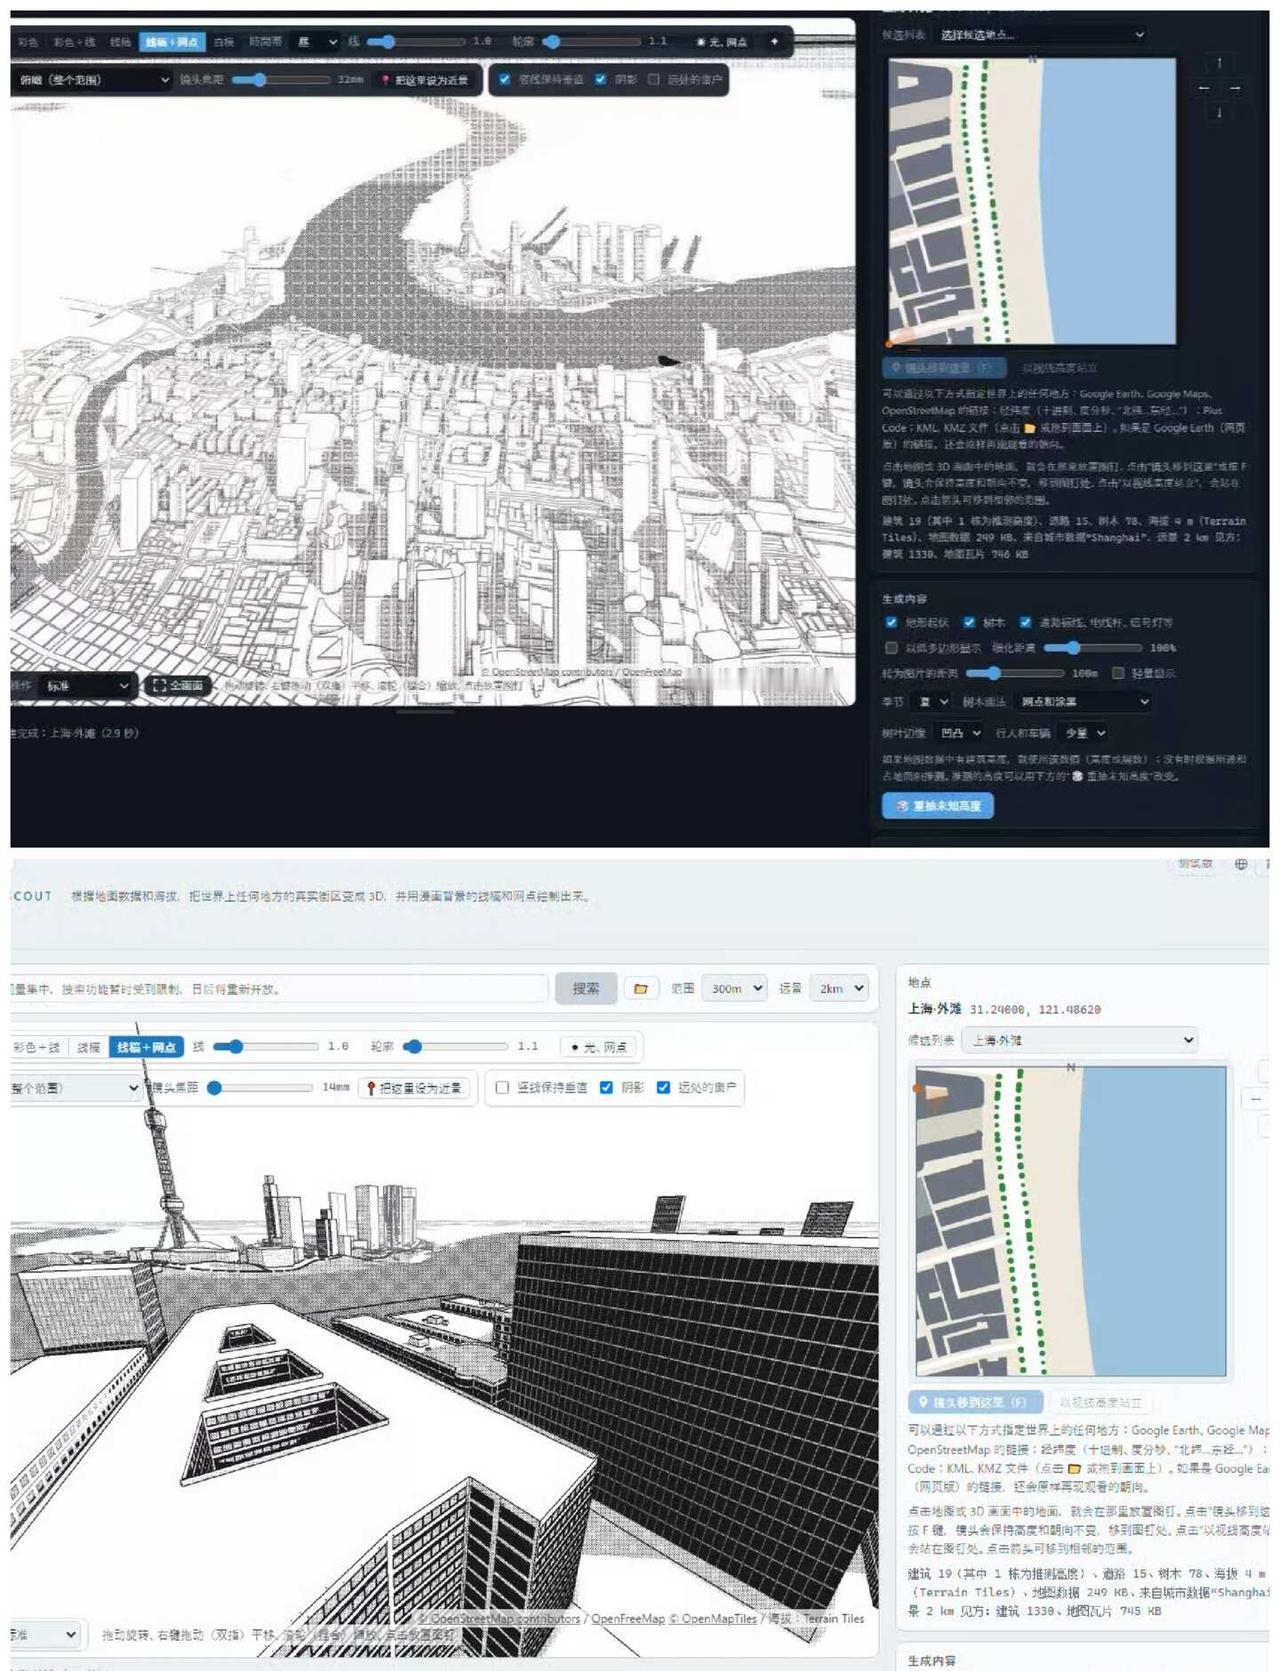1280x1671 pixels.
Task: Click pin 把这里设为近景 in the dark window
Action: [x=425, y=80]
